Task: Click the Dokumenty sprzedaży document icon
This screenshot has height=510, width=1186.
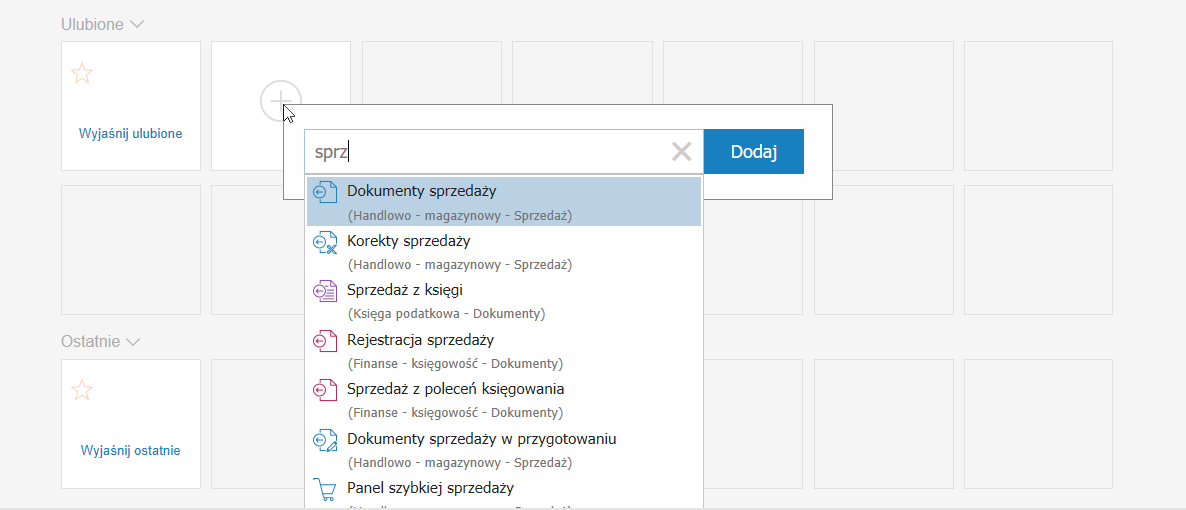Action: [x=324, y=192]
